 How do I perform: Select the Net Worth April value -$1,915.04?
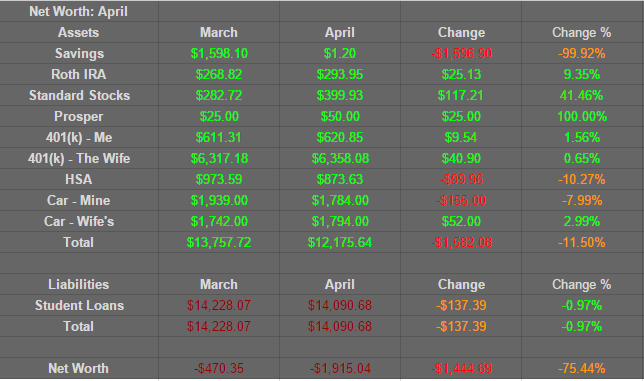tap(340, 368)
